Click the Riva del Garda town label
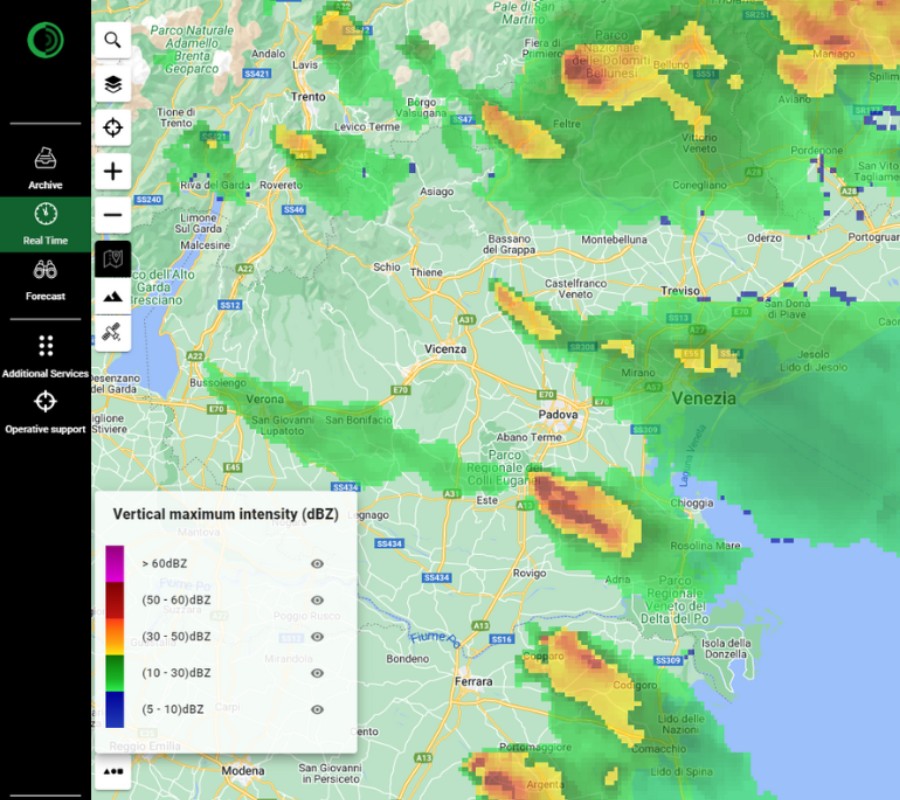The image size is (900, 800). point(215,185)
